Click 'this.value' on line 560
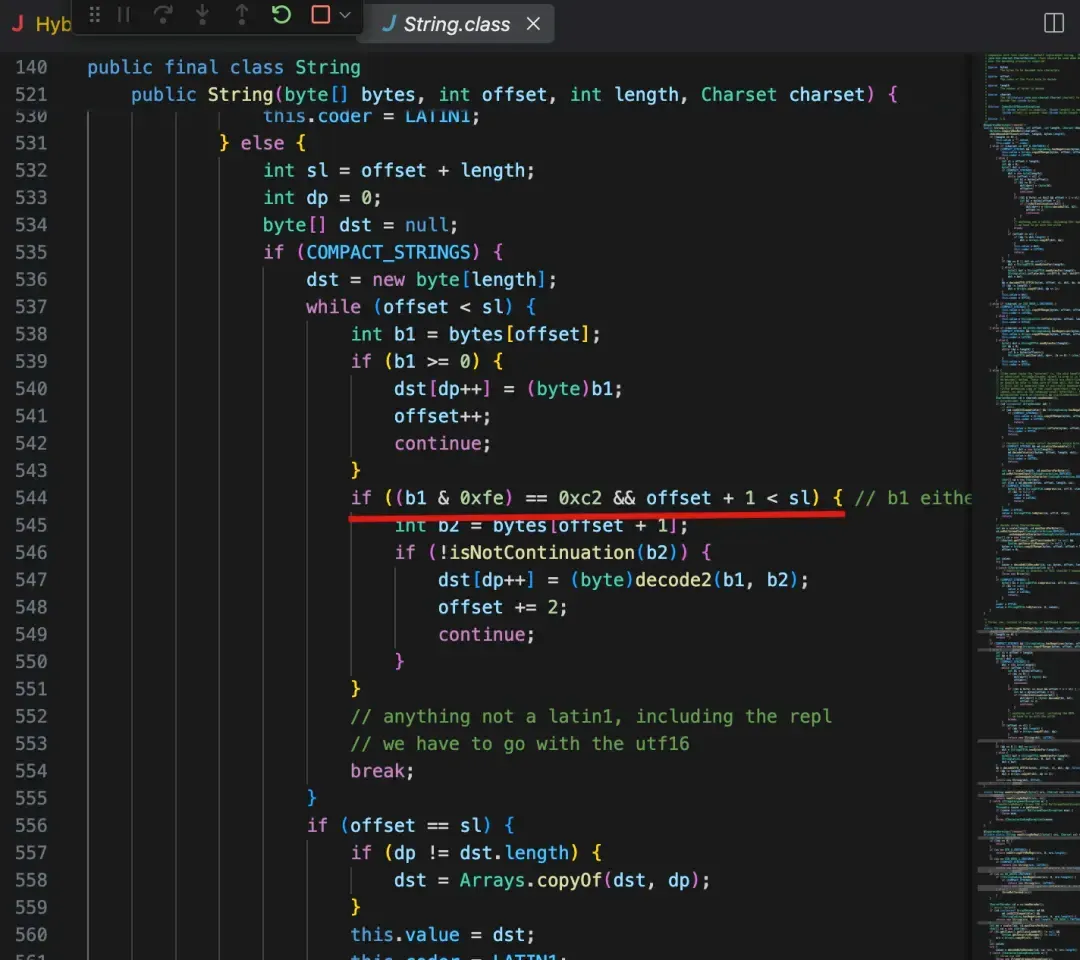1080x960 pixels. point(404,935)
